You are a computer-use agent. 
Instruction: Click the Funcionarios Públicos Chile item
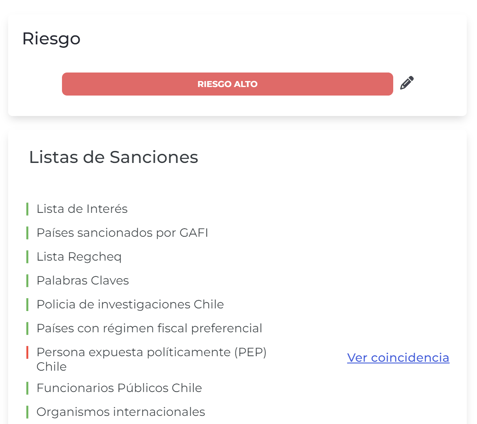tap(119, 388)
